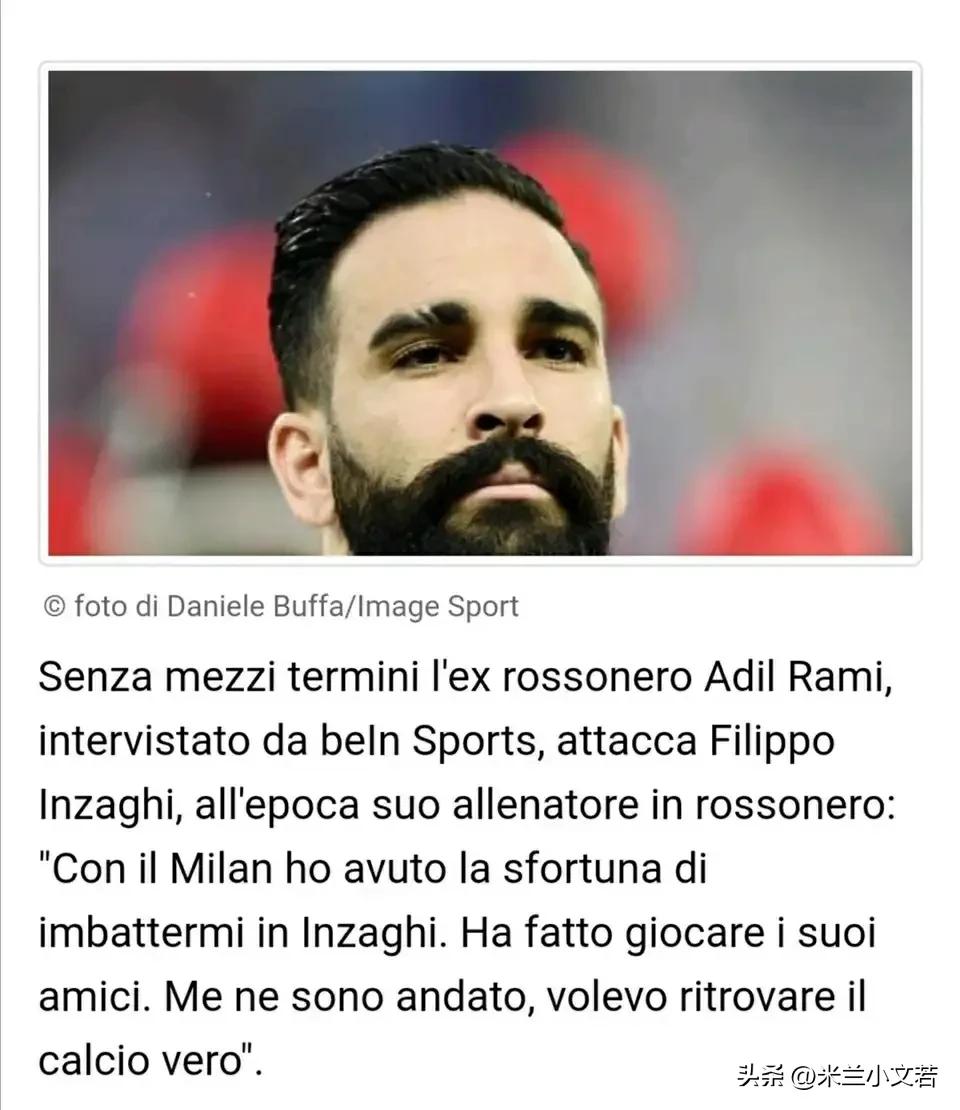This screenshot has width=960, height=1110.
Task: Click the name Adil Rami in the article
Action: (798, 677)
